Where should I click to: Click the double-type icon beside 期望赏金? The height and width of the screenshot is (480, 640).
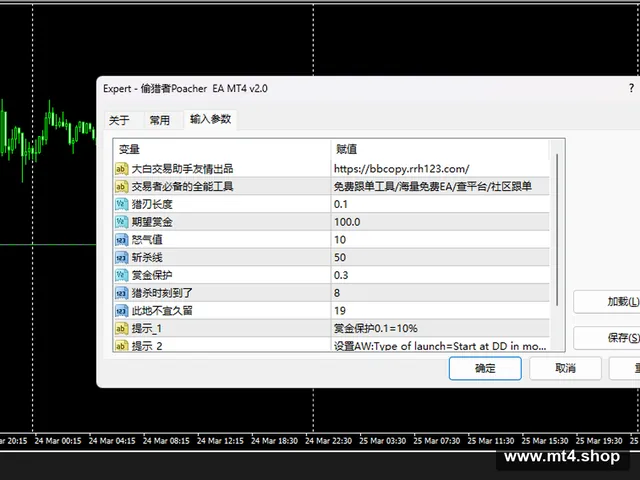pos(121,222)
